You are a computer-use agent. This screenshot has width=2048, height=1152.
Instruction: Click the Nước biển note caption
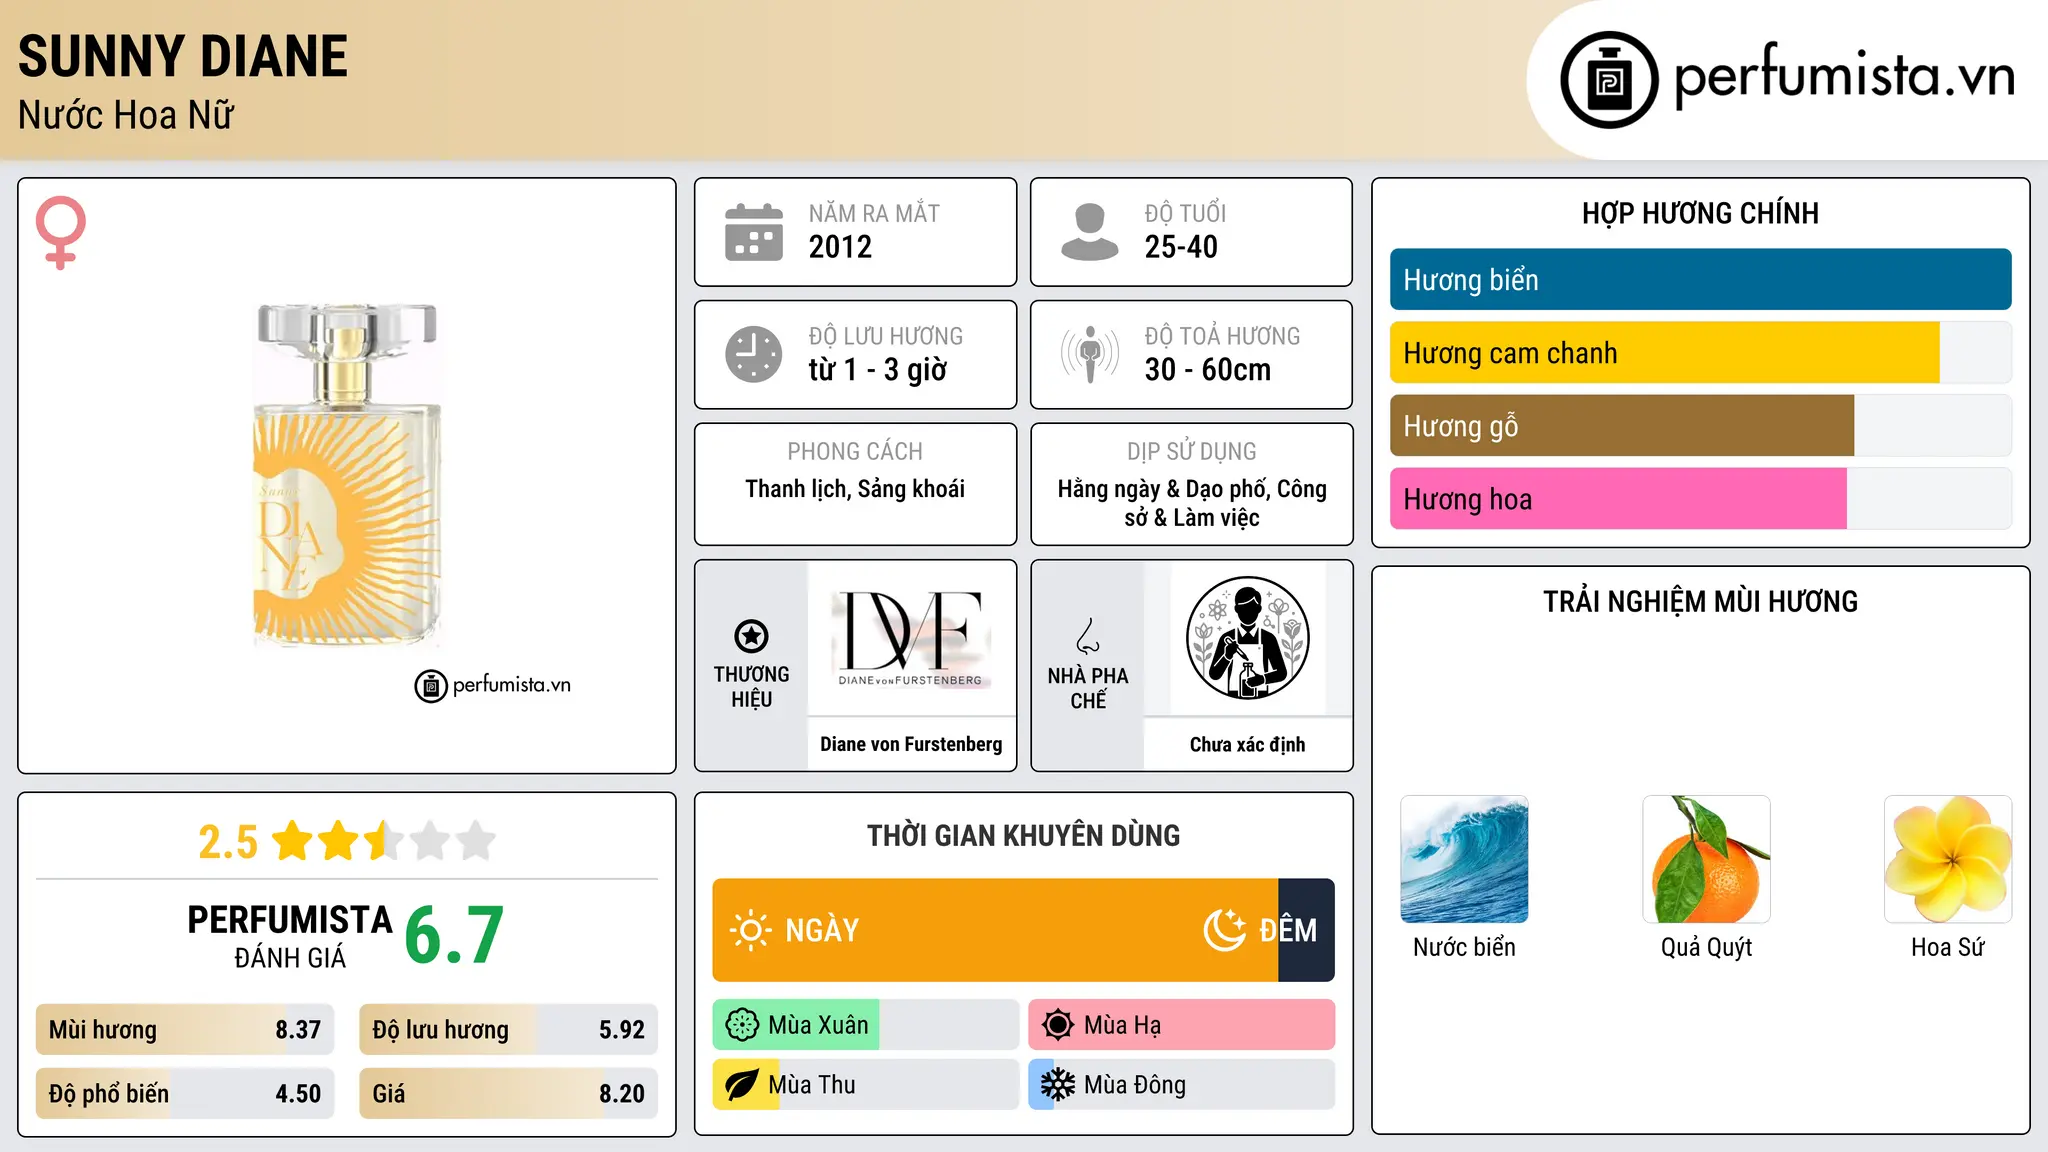pos(1464,947)
